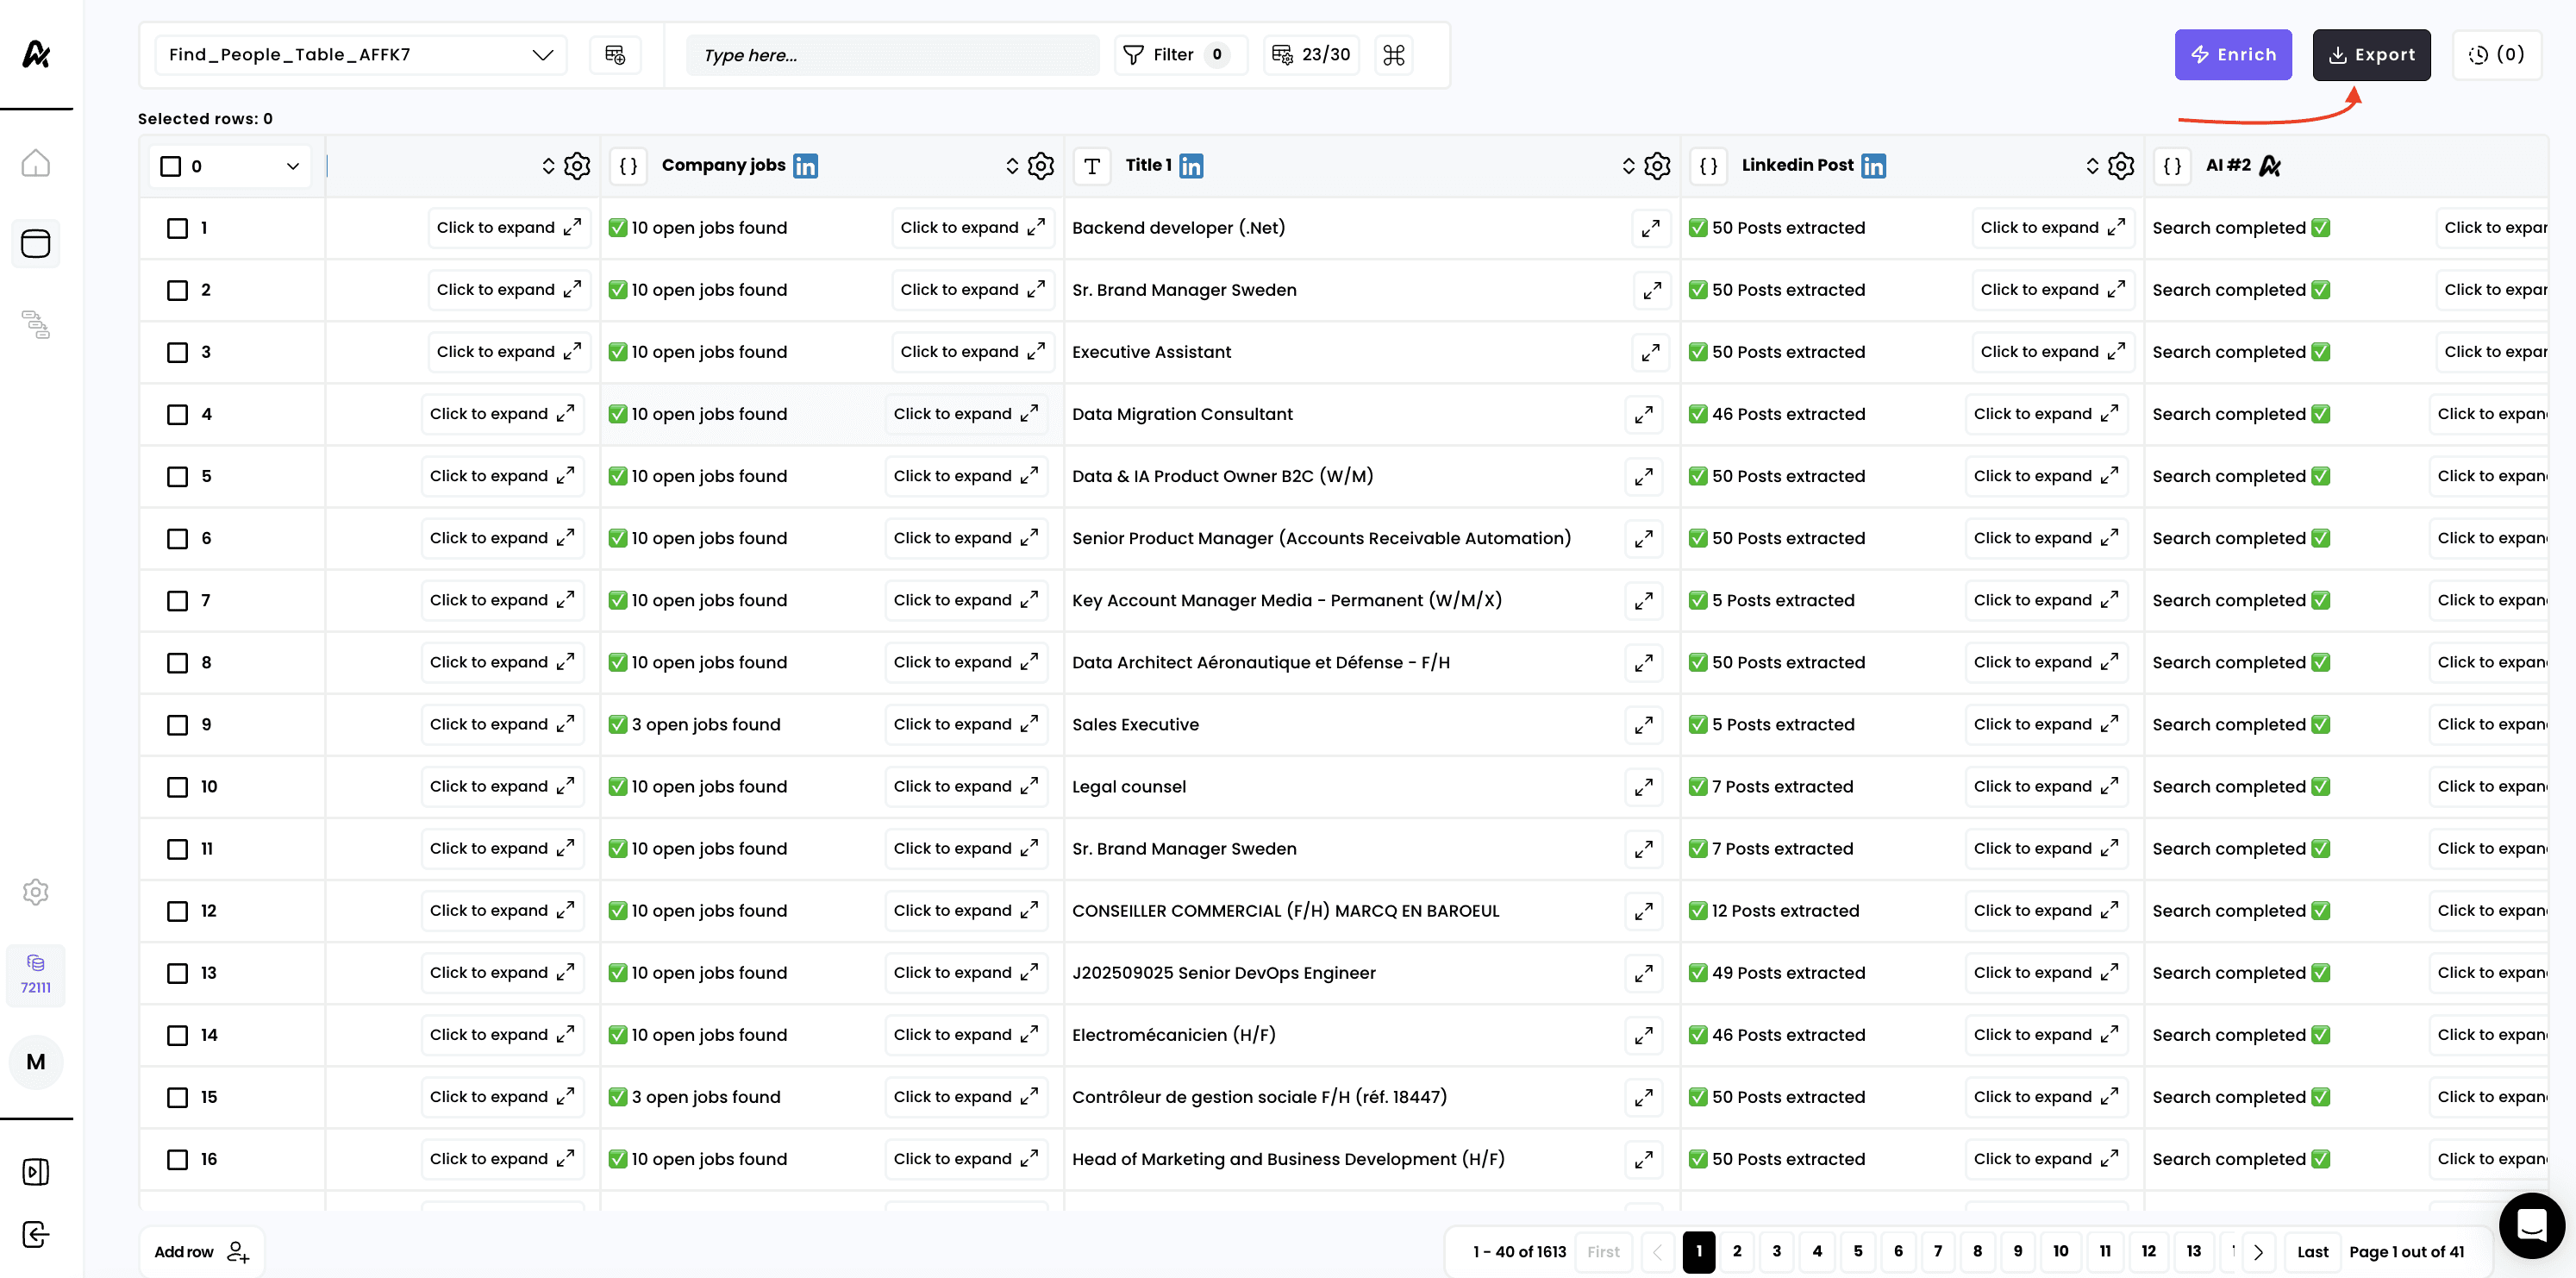2576x1278 pixels.
Task: Click the home icon in sidebar
Action: point(36,163)
